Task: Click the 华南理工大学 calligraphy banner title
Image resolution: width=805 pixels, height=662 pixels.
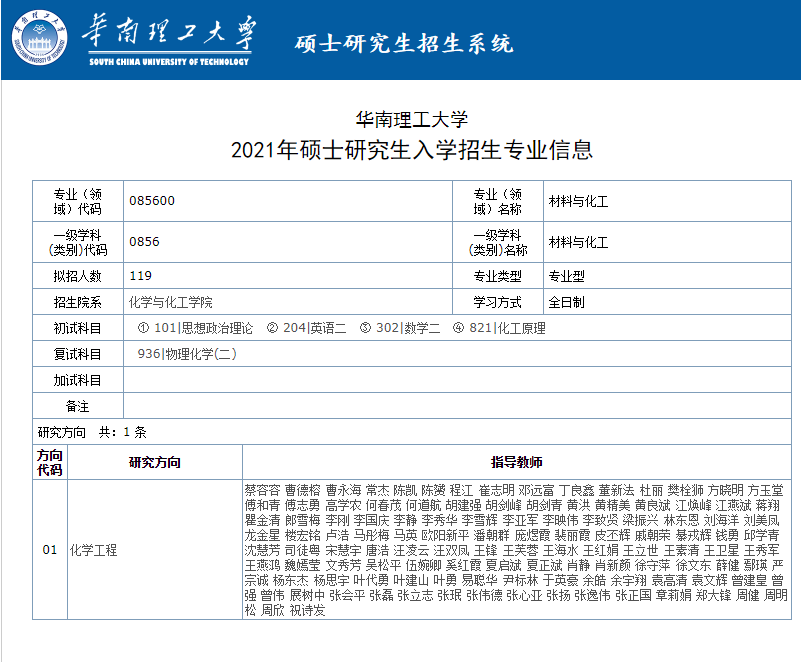Action: pyautogui.click(x=169, y=32)
